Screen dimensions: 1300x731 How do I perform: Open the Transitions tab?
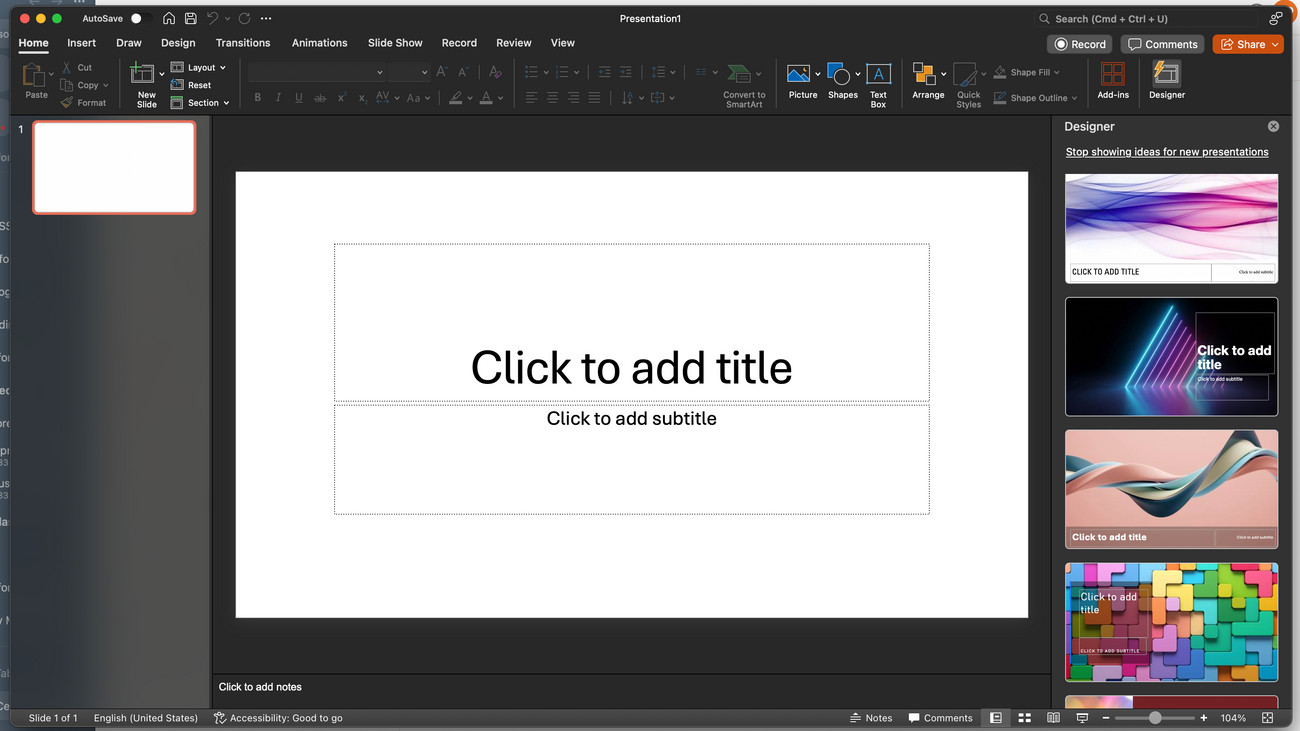[243, 43]
